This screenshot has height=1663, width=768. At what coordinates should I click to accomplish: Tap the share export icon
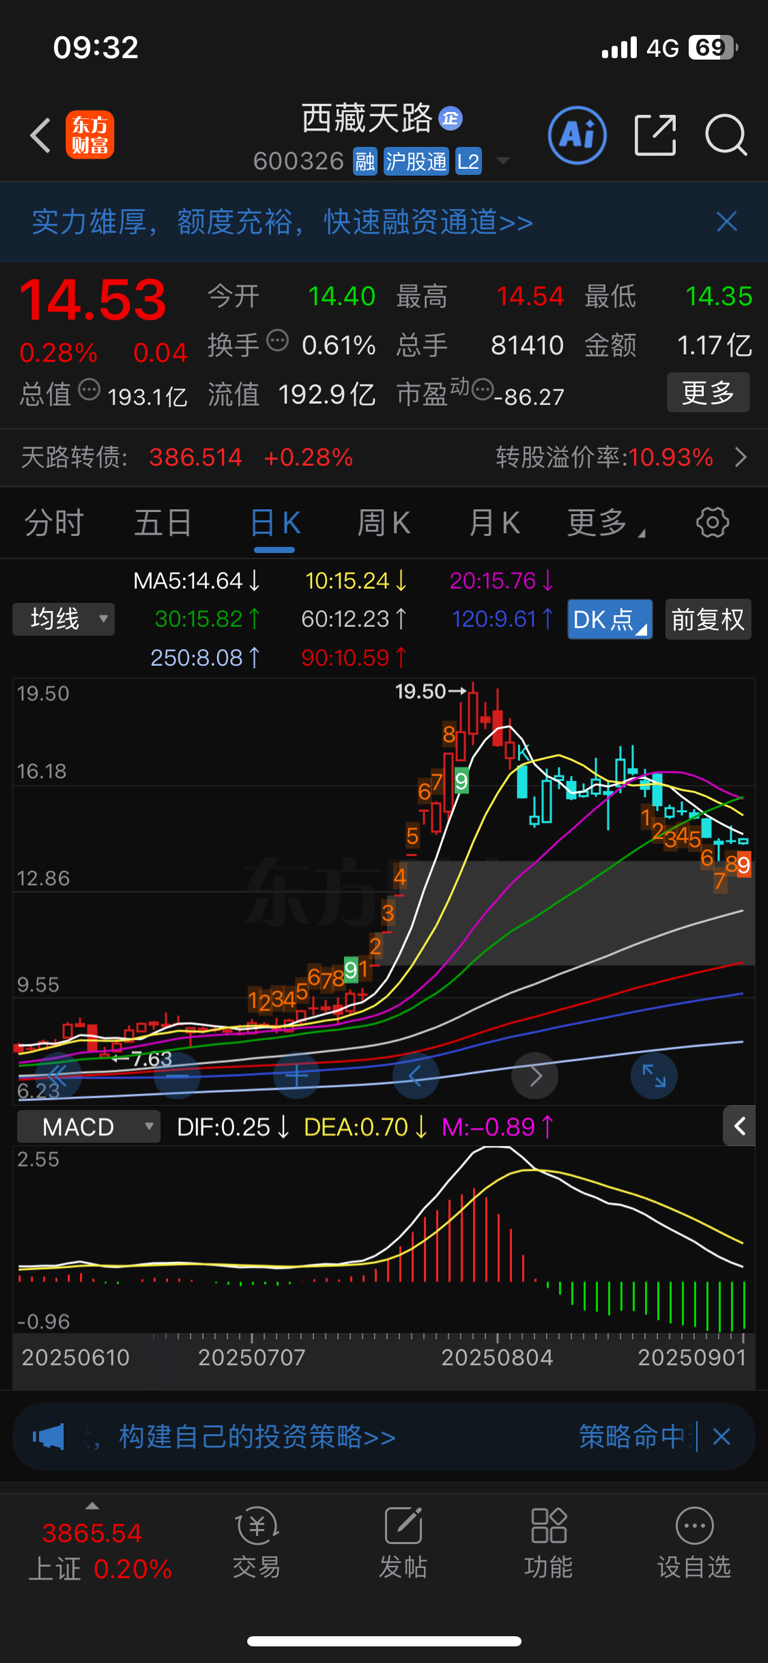click(x=656, y=135)
